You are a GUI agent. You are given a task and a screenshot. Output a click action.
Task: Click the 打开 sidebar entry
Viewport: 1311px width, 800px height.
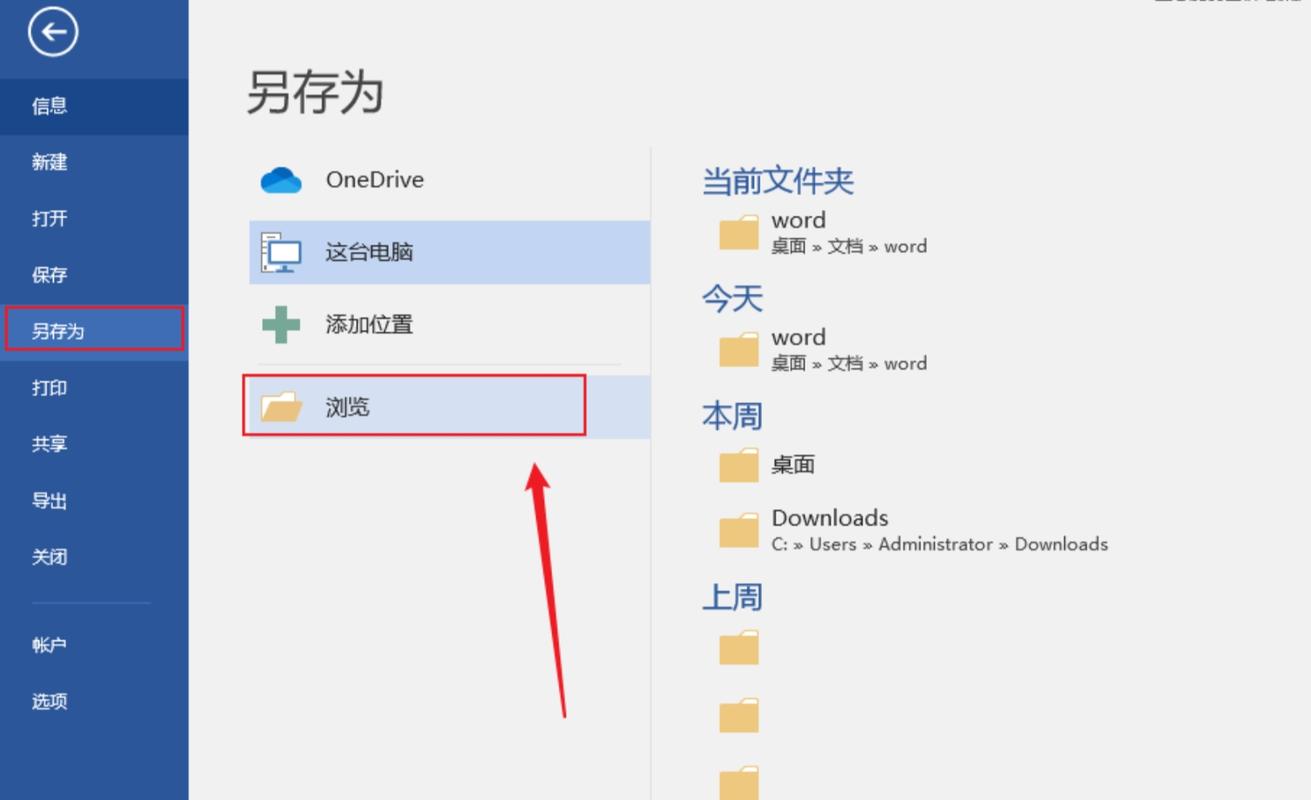click(x=48, y=218)
